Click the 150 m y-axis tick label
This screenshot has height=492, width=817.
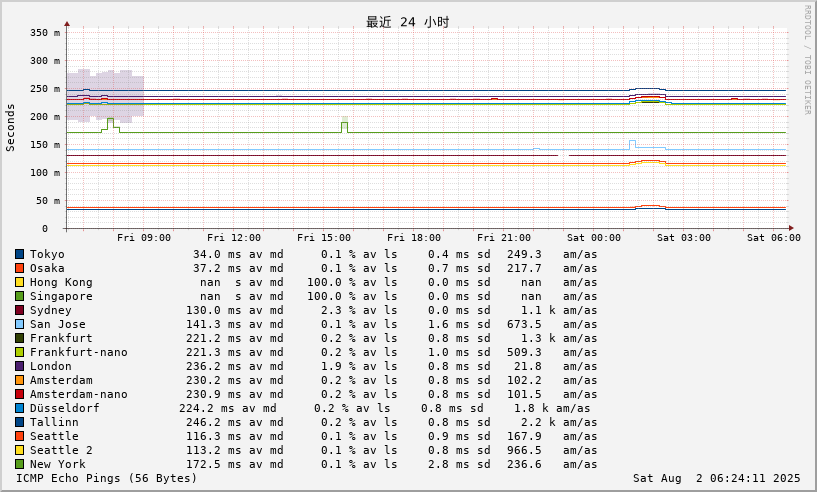tap(45, 145)
